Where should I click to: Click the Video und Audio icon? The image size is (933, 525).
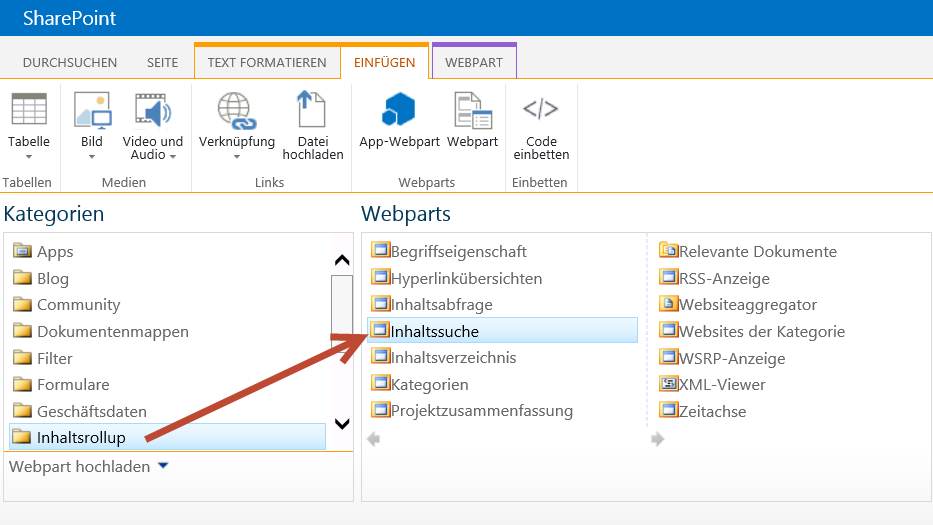[x=153, y=110]
